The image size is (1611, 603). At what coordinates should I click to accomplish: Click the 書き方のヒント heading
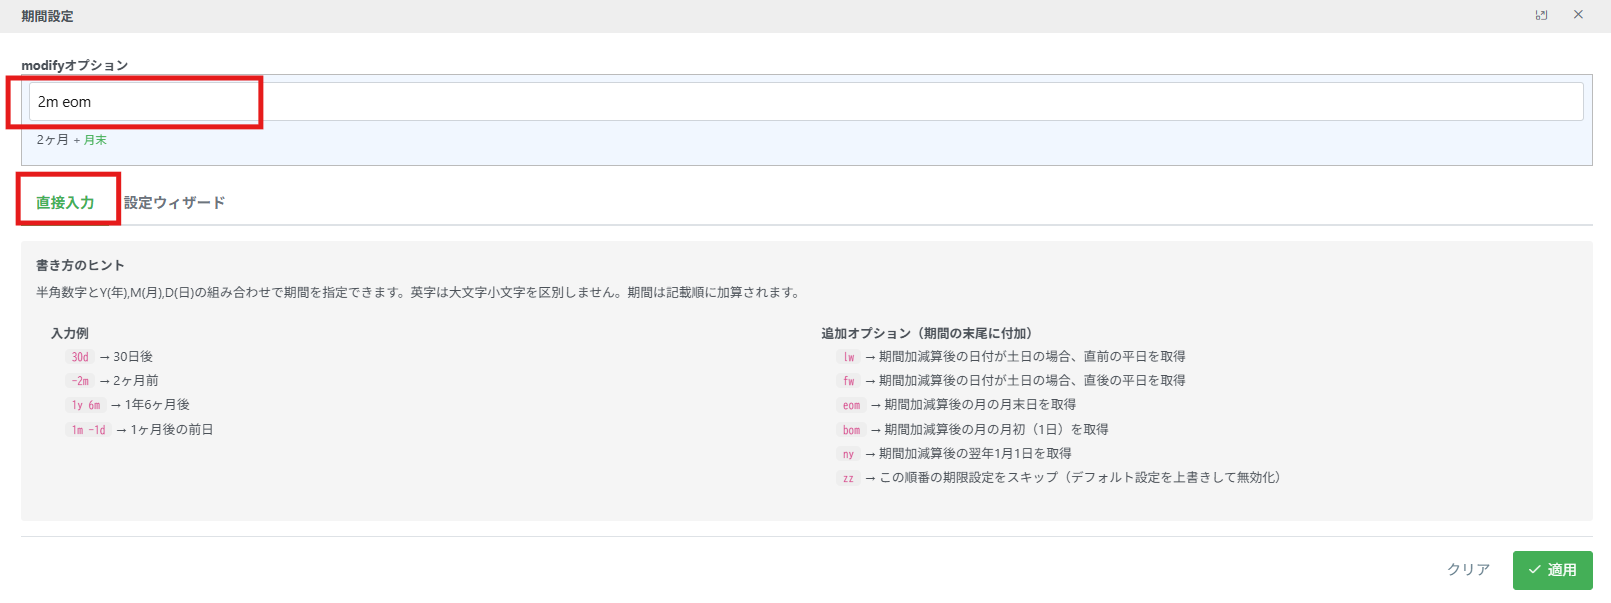[x=80, y=265]
